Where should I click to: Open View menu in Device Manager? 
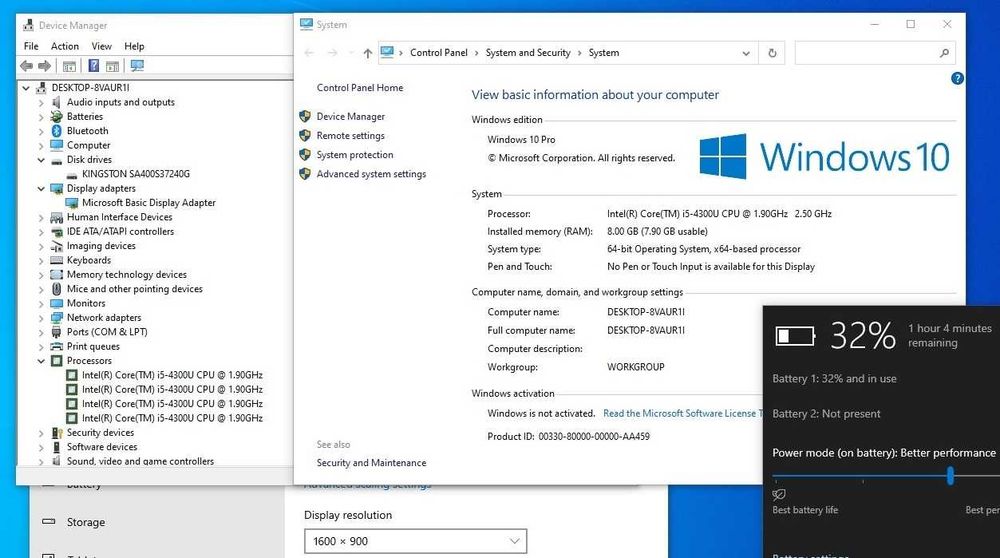[101, 46]
